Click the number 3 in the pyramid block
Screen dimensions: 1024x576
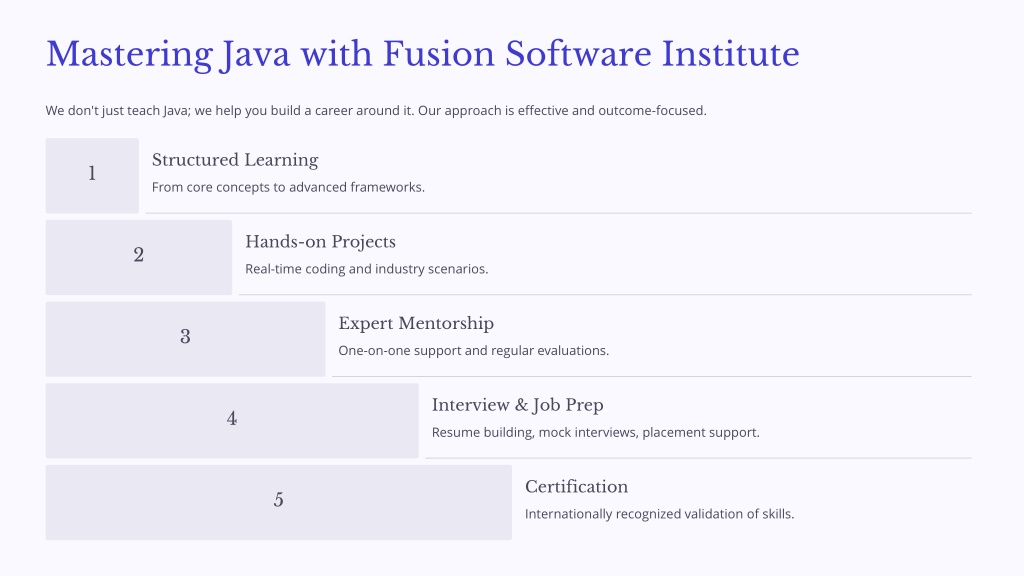[x=185, y=337]
